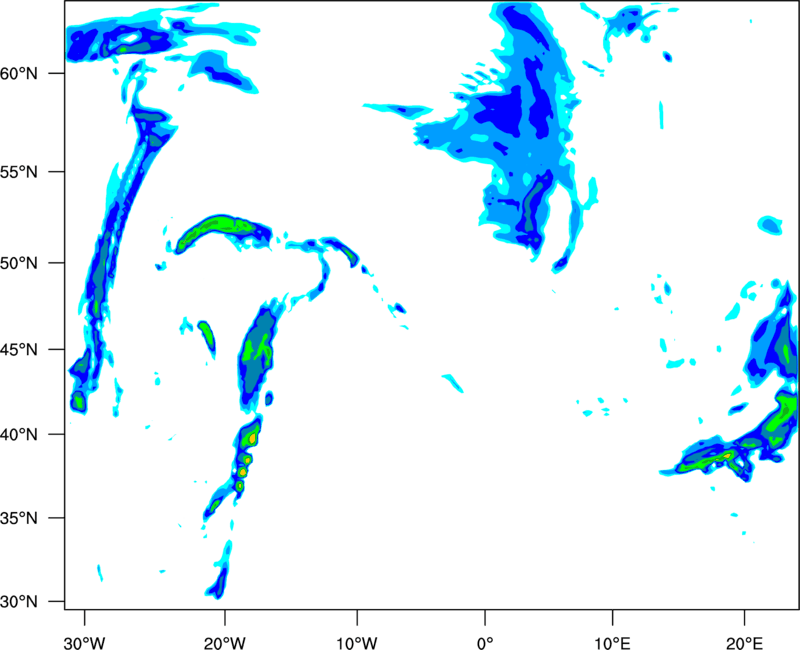
Task: Click the 50°N latitude label
Action: pyautogui.click(x=19, y=263)
